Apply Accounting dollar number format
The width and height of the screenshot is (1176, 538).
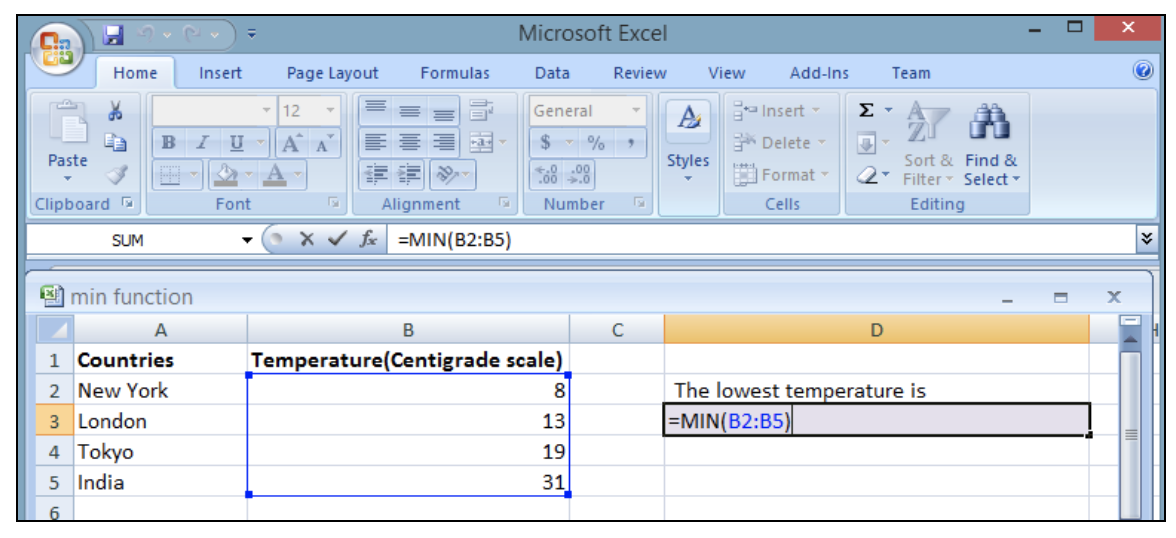point(545,143)
